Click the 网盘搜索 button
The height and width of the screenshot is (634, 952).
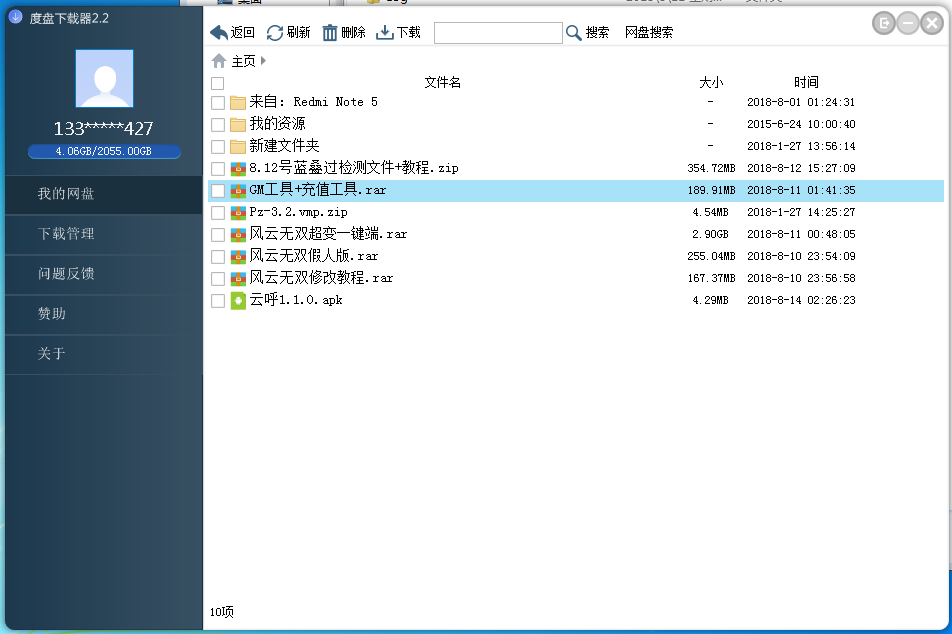[649, 33]
